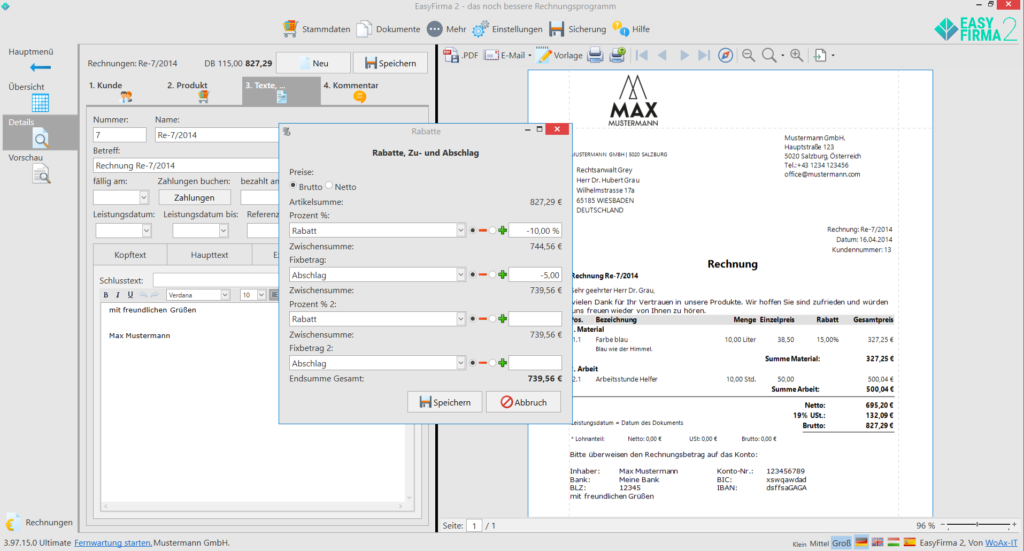Click the Fernwartung starten link
The height and width of the screenshot is (551, 1024).
113,543
